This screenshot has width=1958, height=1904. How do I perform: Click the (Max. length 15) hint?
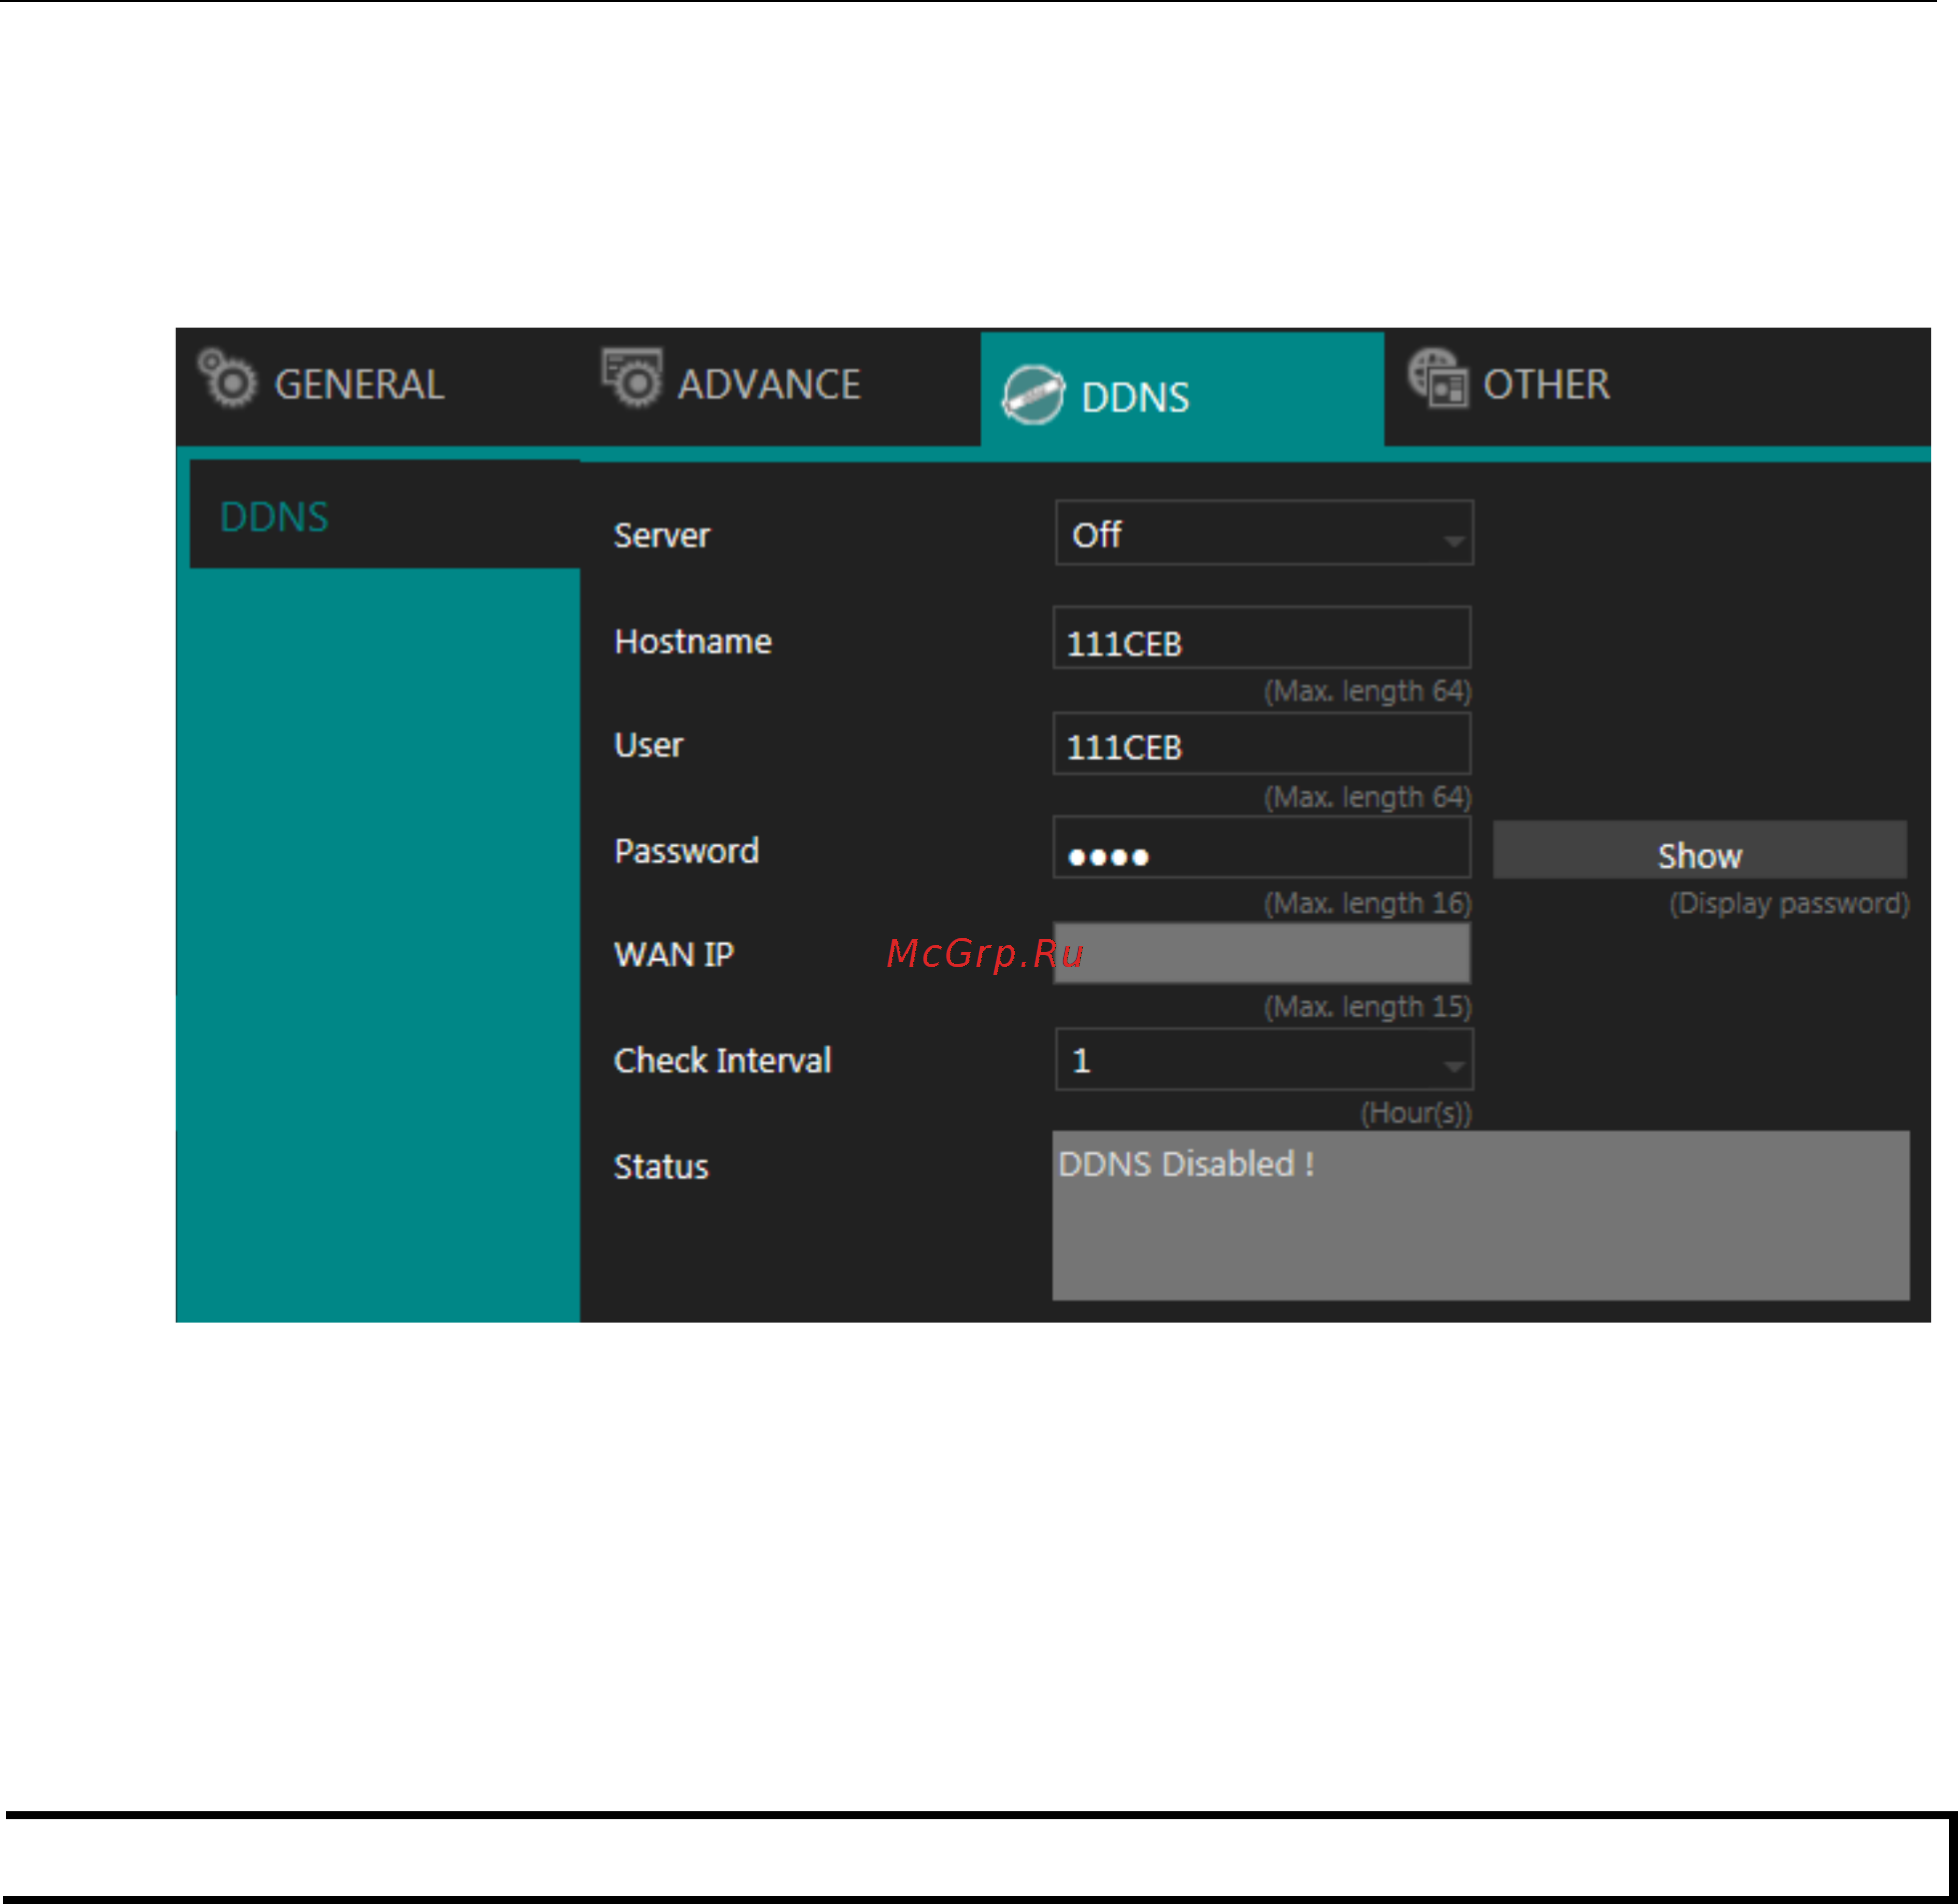coord(1367,1007)
